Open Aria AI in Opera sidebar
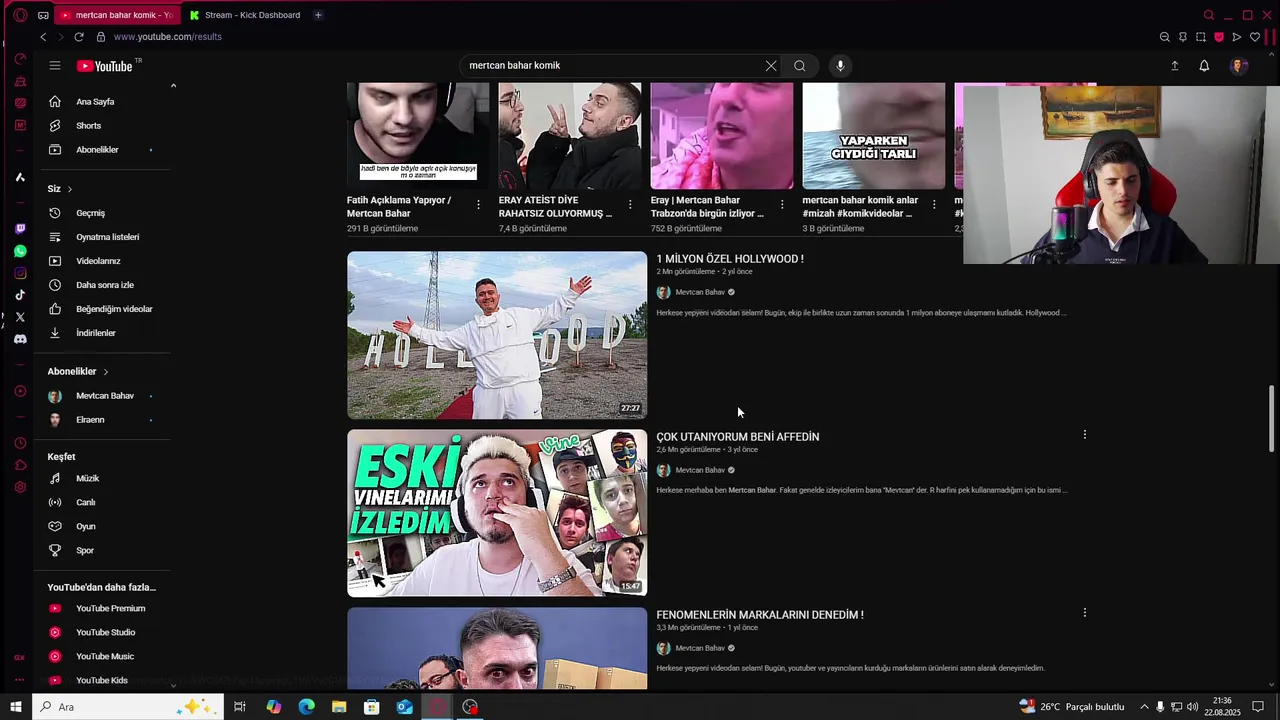The image size is (1280, 720). coord(20,177)
